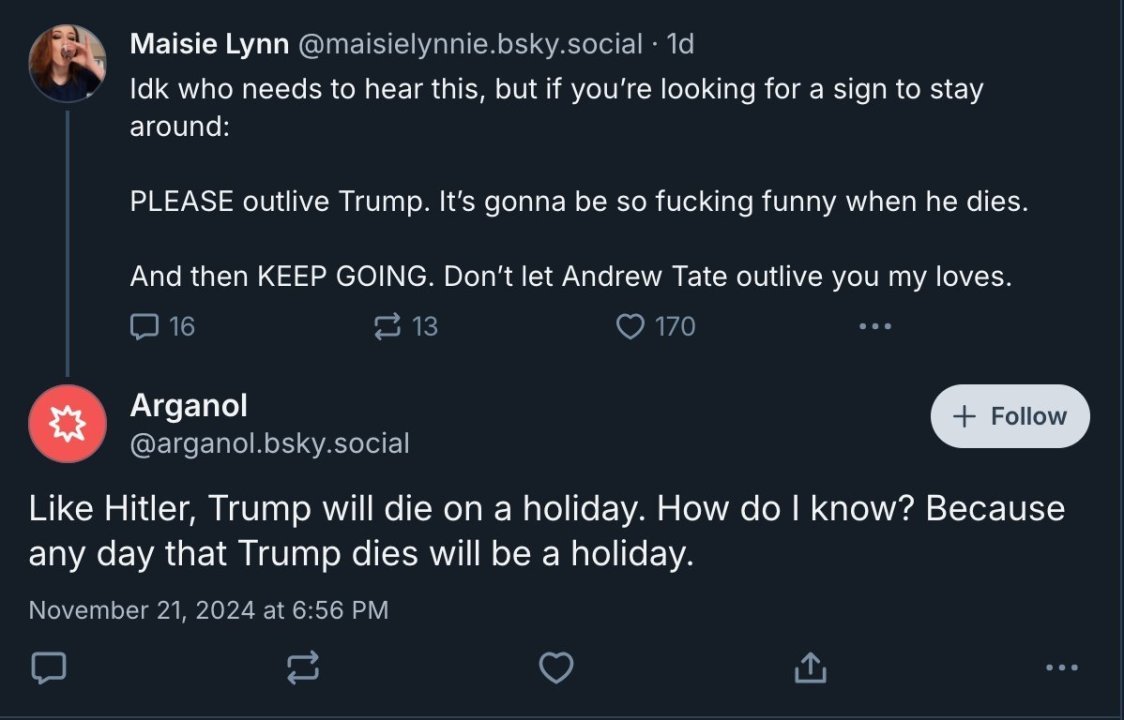The image size is (1124, 720).
Task: Open more options on Maisie Lynn's post
Action: (x=874, y=326)
